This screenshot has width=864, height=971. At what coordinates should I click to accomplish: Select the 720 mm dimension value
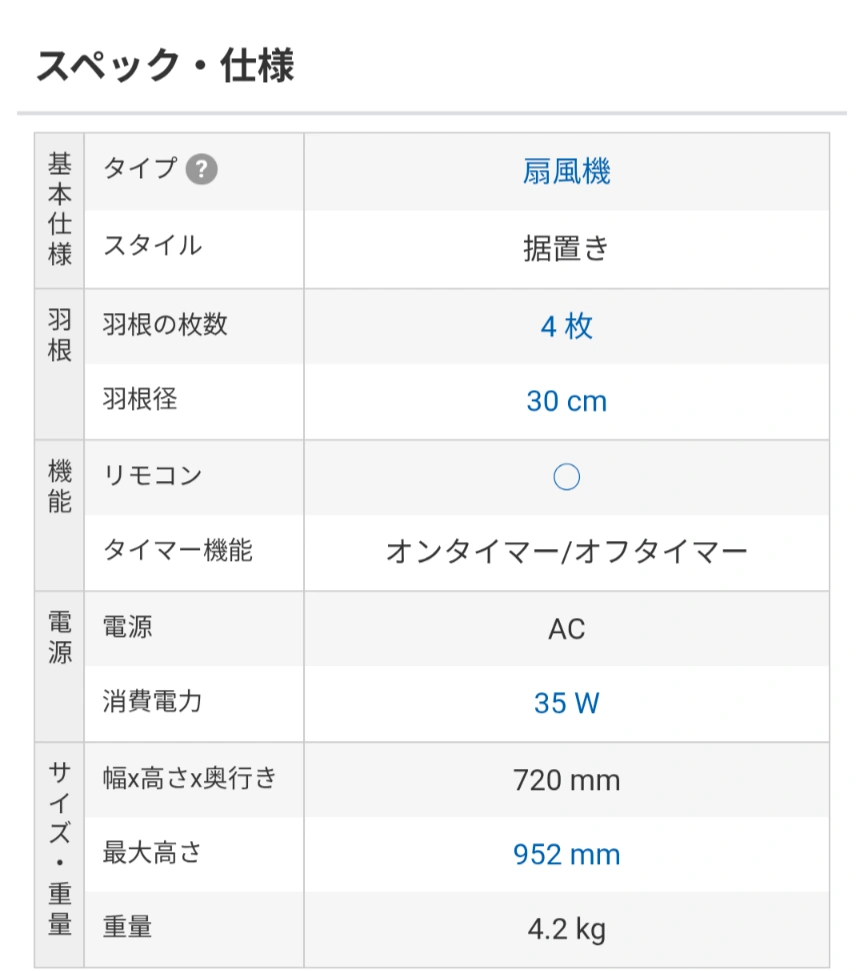point(566,780)
